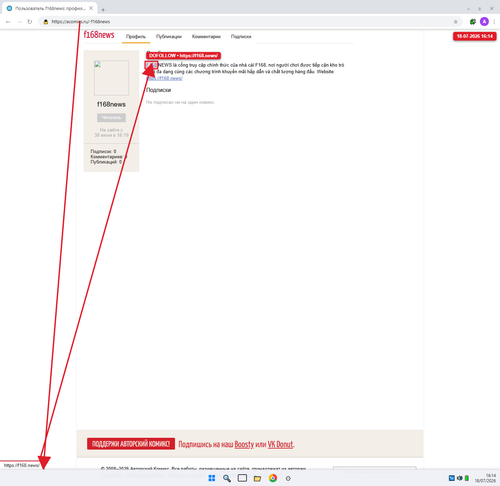The image size is (500, 486).
Task: Click the volume speaker tray icon
Action: tap(459, 478)
